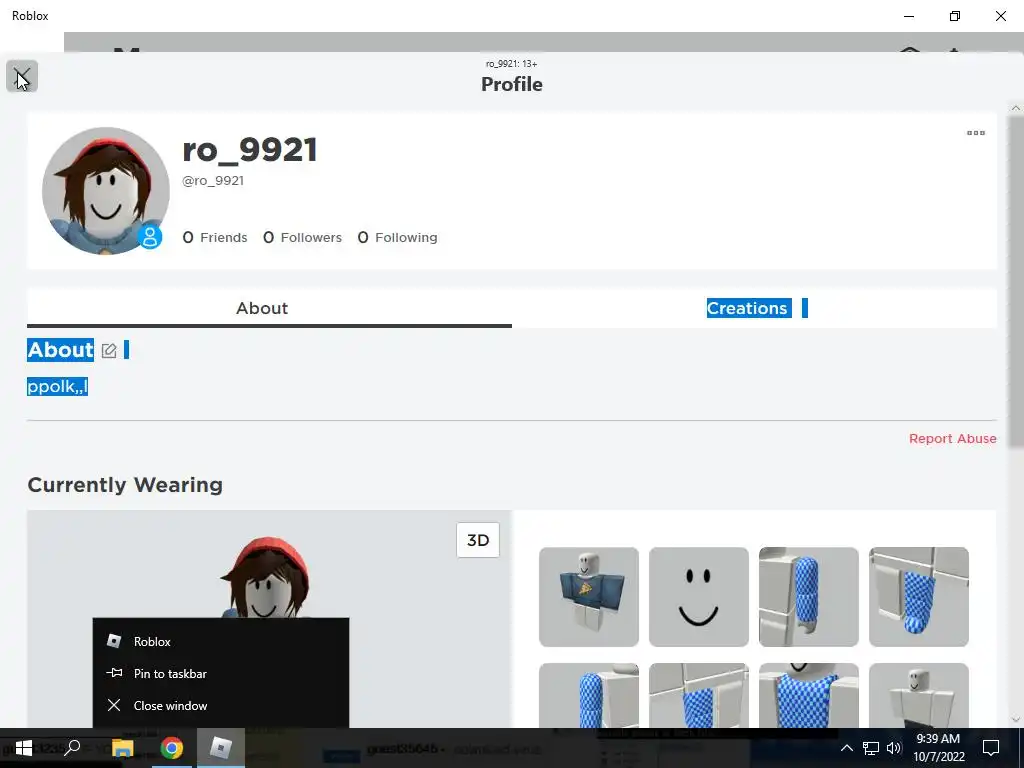This screenshot has width=1024, height=768.
Task: Open the 0 Followers list
Action: (x=302, y=238)
